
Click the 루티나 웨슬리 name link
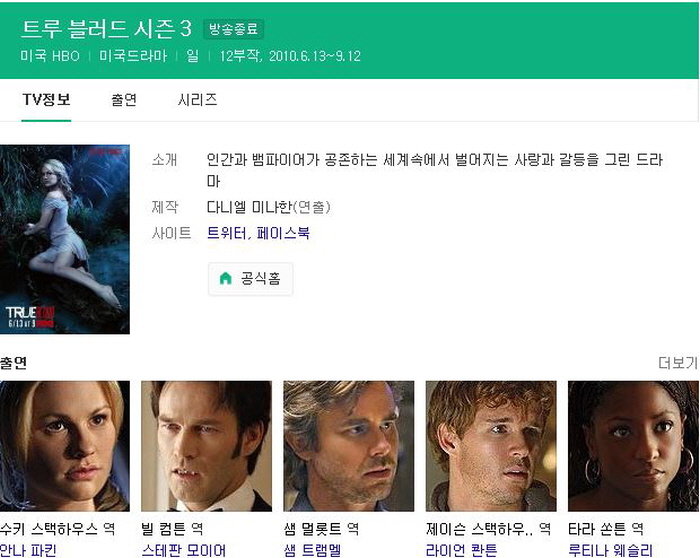pyautogui.click(x=610, y=550)
